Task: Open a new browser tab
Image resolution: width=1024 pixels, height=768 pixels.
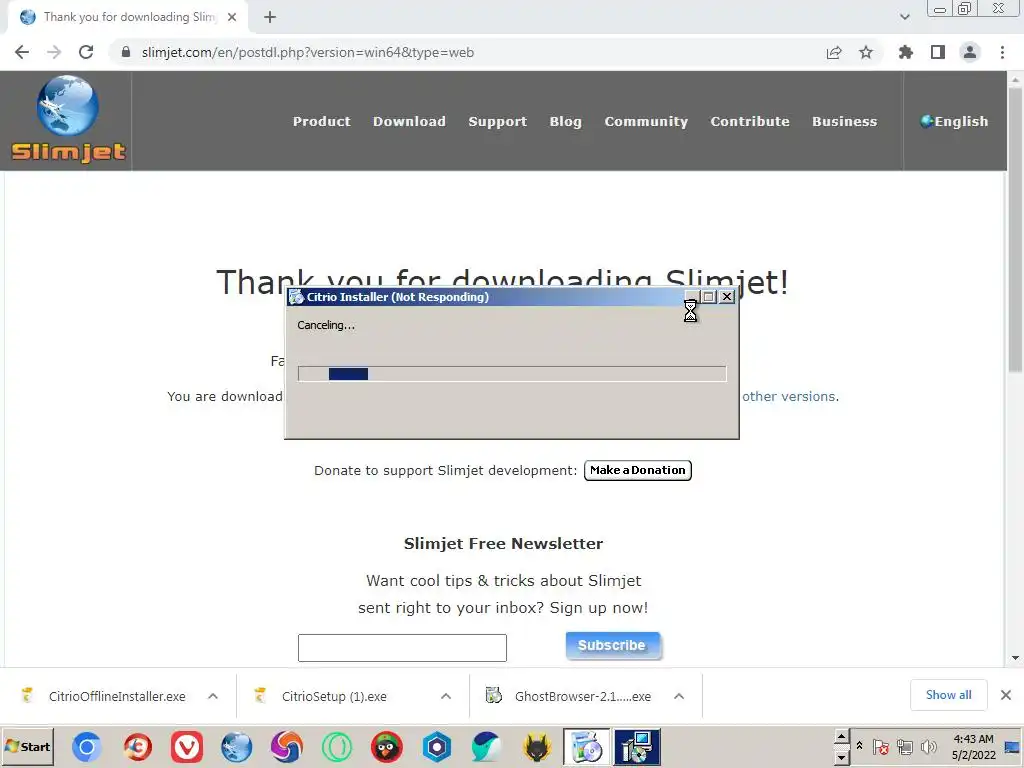Action: coord(270,17)
